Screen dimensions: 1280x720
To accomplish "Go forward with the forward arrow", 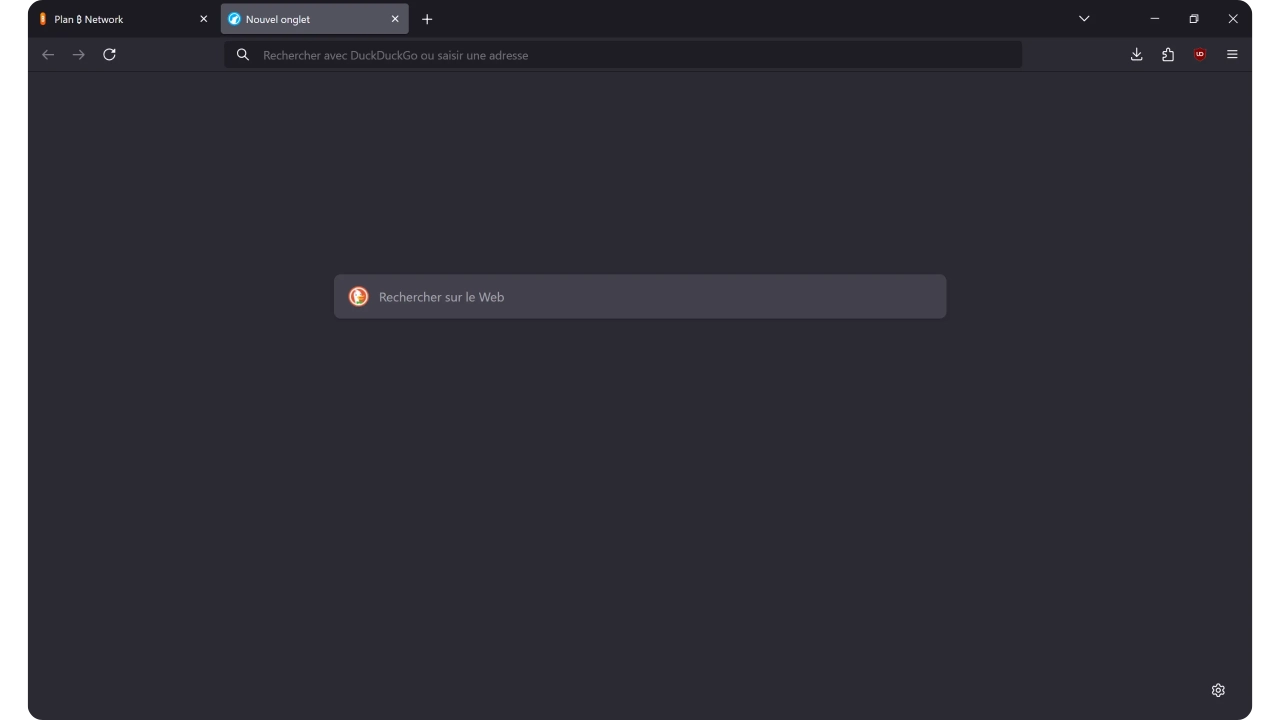I will coord(79,55).
